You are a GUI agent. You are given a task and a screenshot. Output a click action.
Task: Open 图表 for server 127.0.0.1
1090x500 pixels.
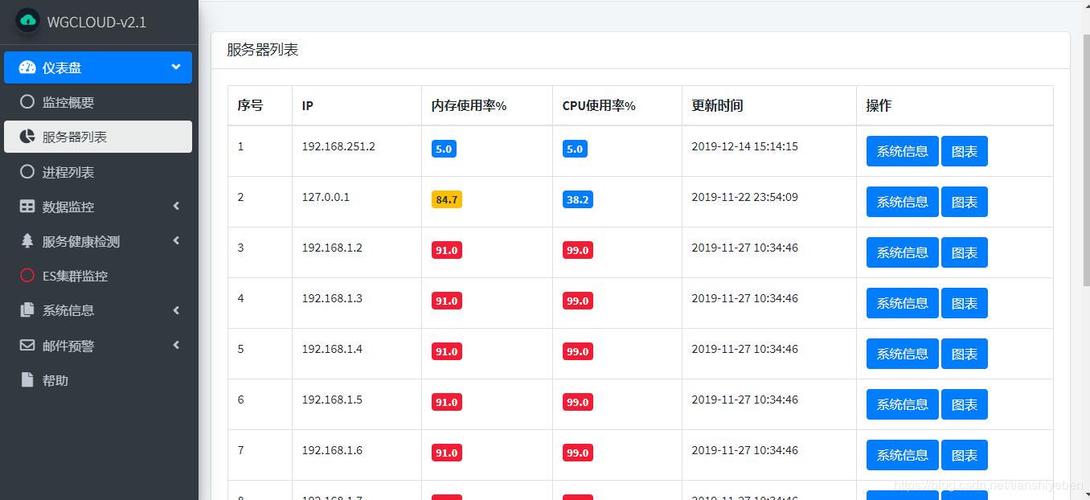964,202
